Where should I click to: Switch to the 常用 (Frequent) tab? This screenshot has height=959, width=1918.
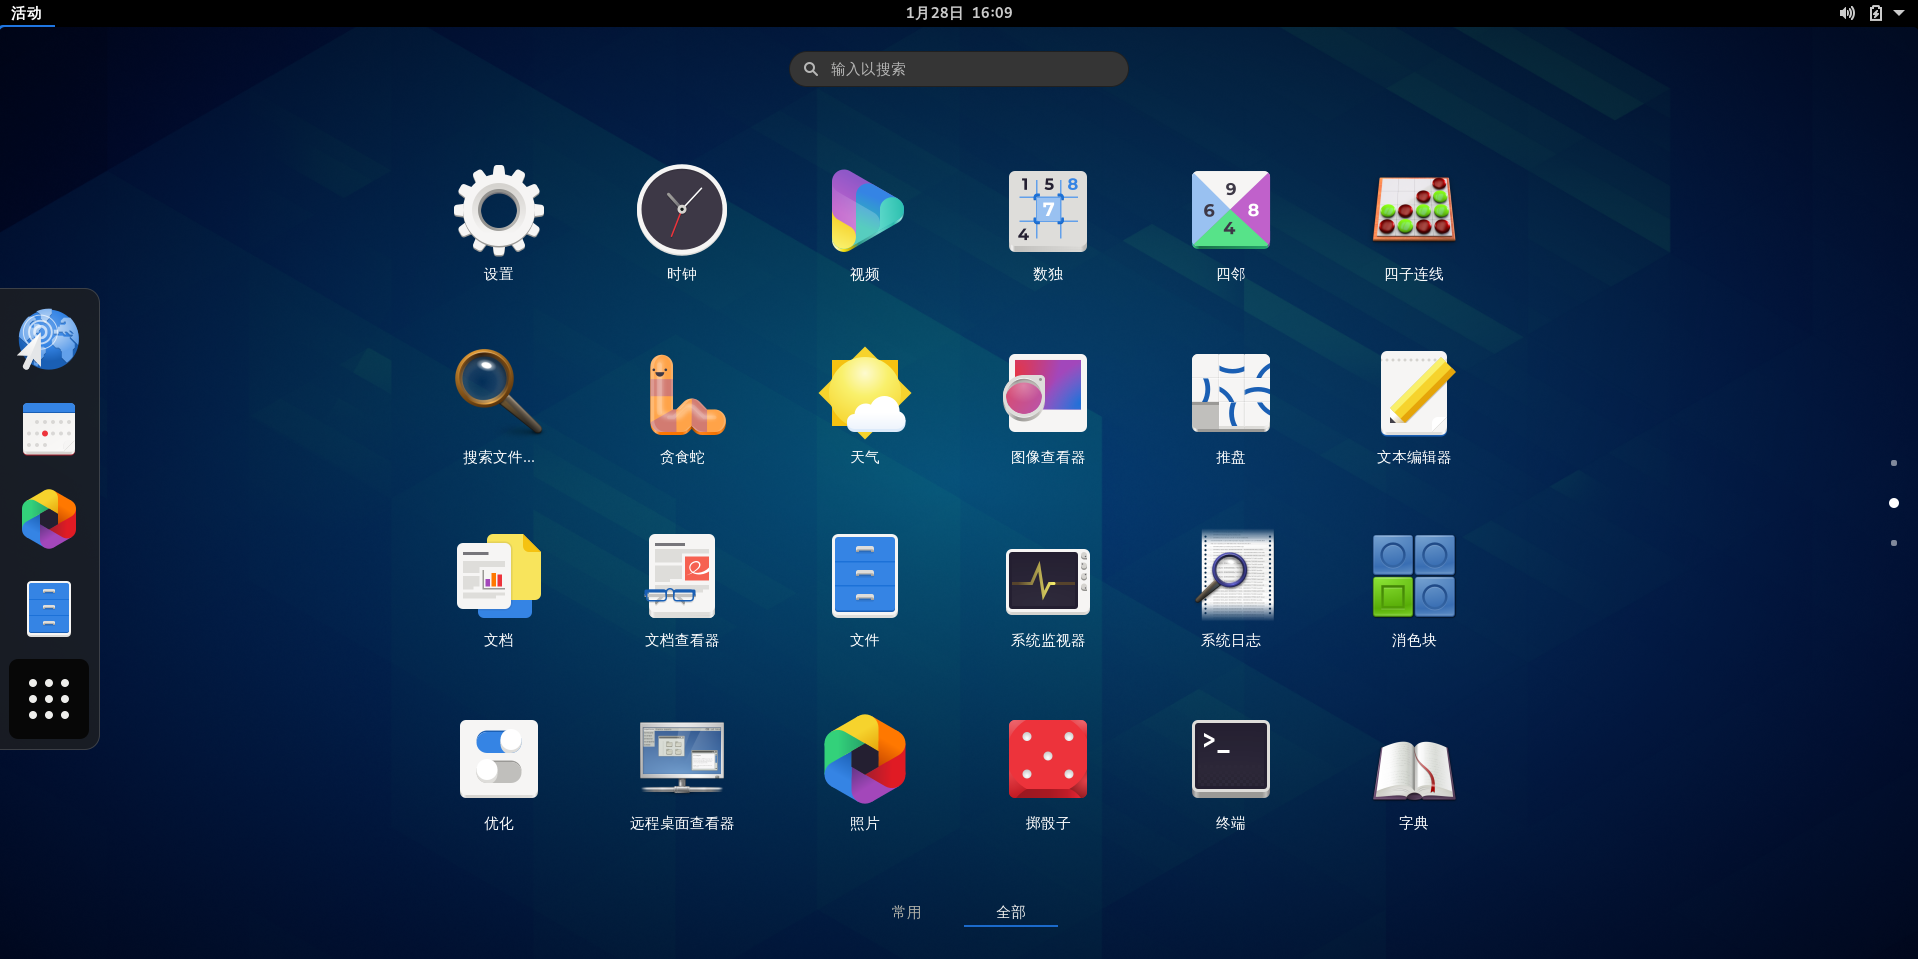pos(906,912)
